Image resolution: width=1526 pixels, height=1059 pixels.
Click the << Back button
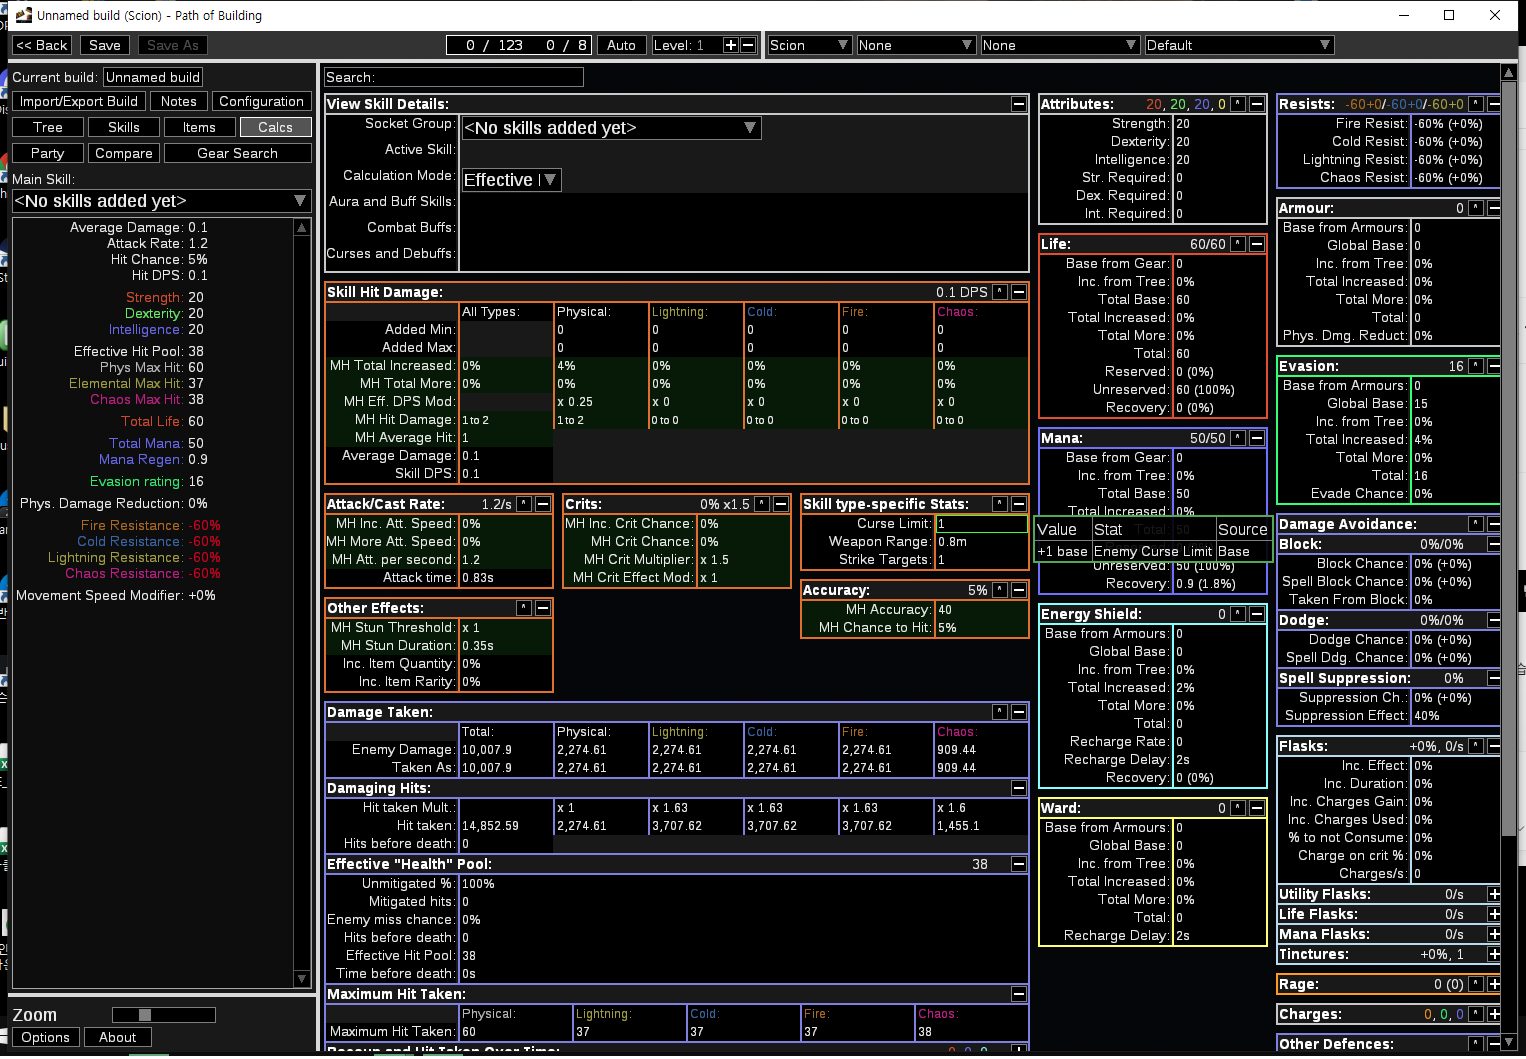[x=42, y=45]
